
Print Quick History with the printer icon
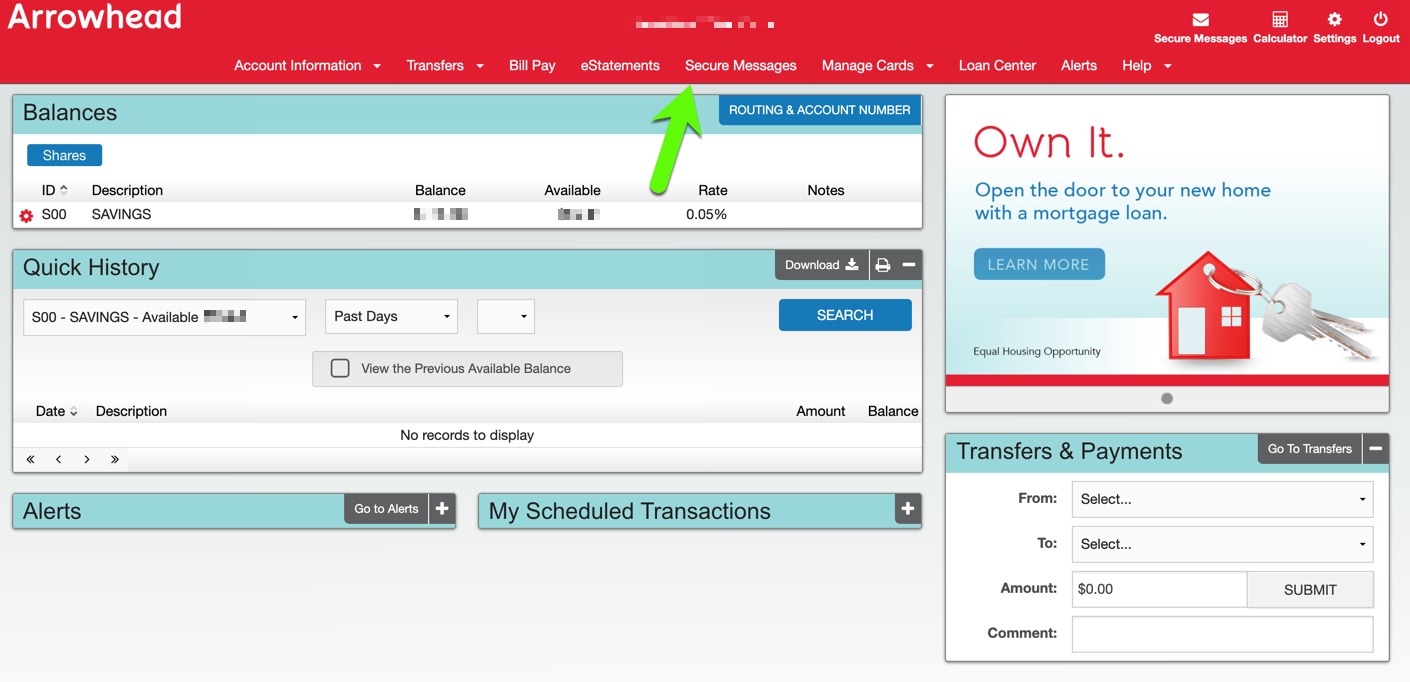point(882,264)
